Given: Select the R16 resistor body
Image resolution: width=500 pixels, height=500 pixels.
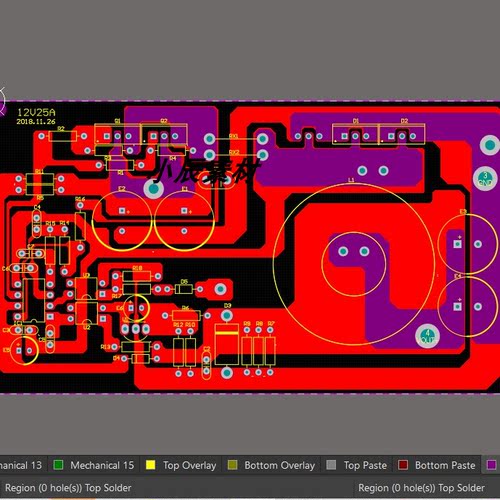Looking at the screenshot, I should click(x=80, y=226).
